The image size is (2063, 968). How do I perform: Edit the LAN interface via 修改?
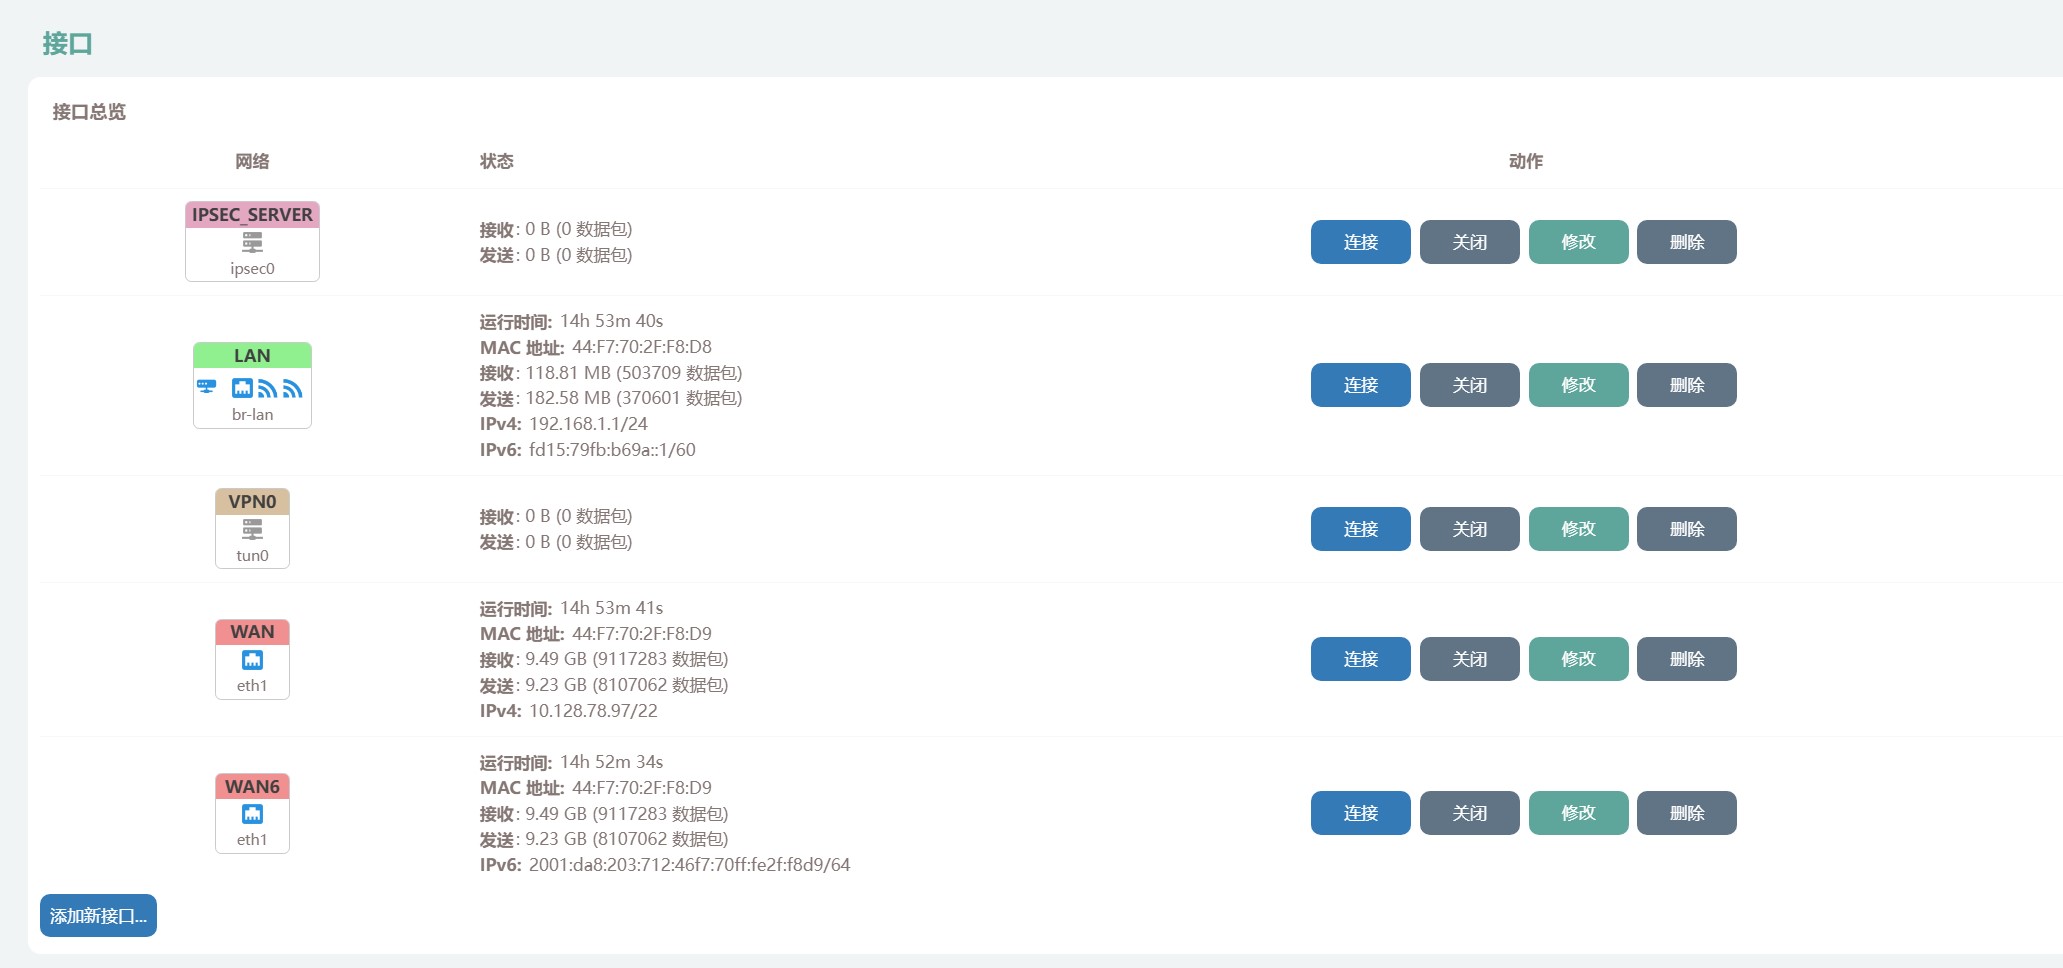(x=1578, y=385)
